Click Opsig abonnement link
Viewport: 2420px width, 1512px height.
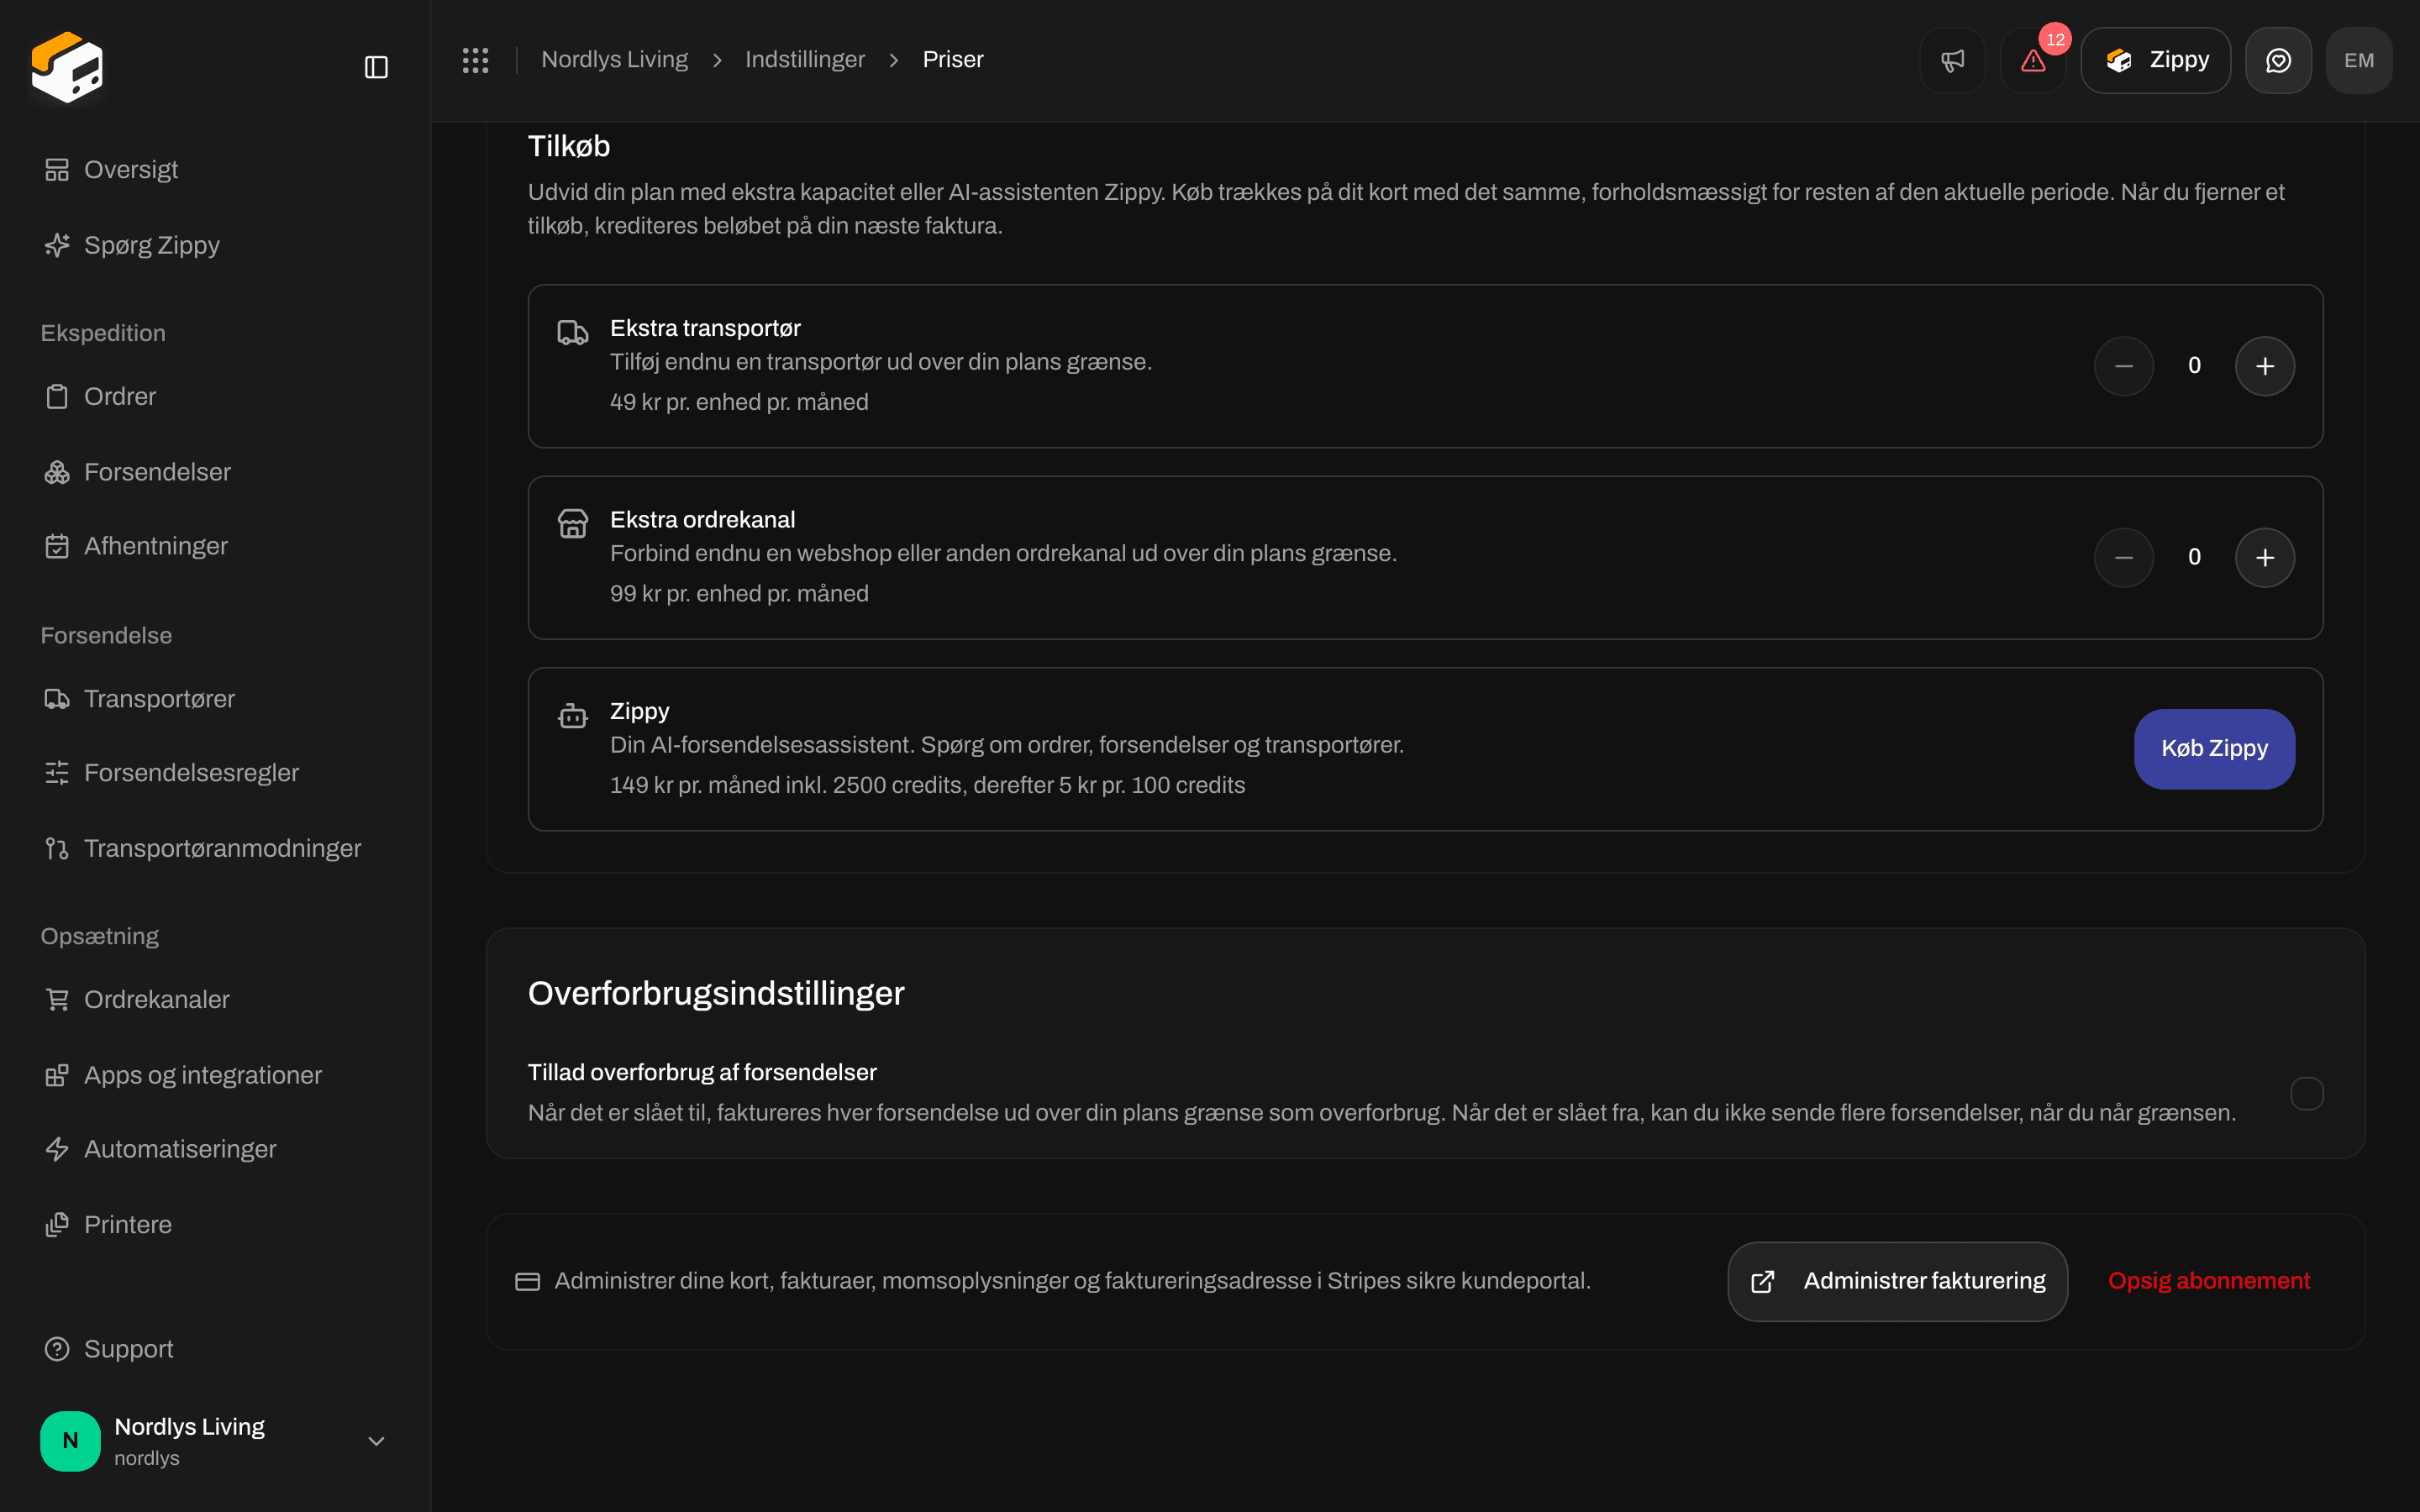(x=2209, y=1281)
